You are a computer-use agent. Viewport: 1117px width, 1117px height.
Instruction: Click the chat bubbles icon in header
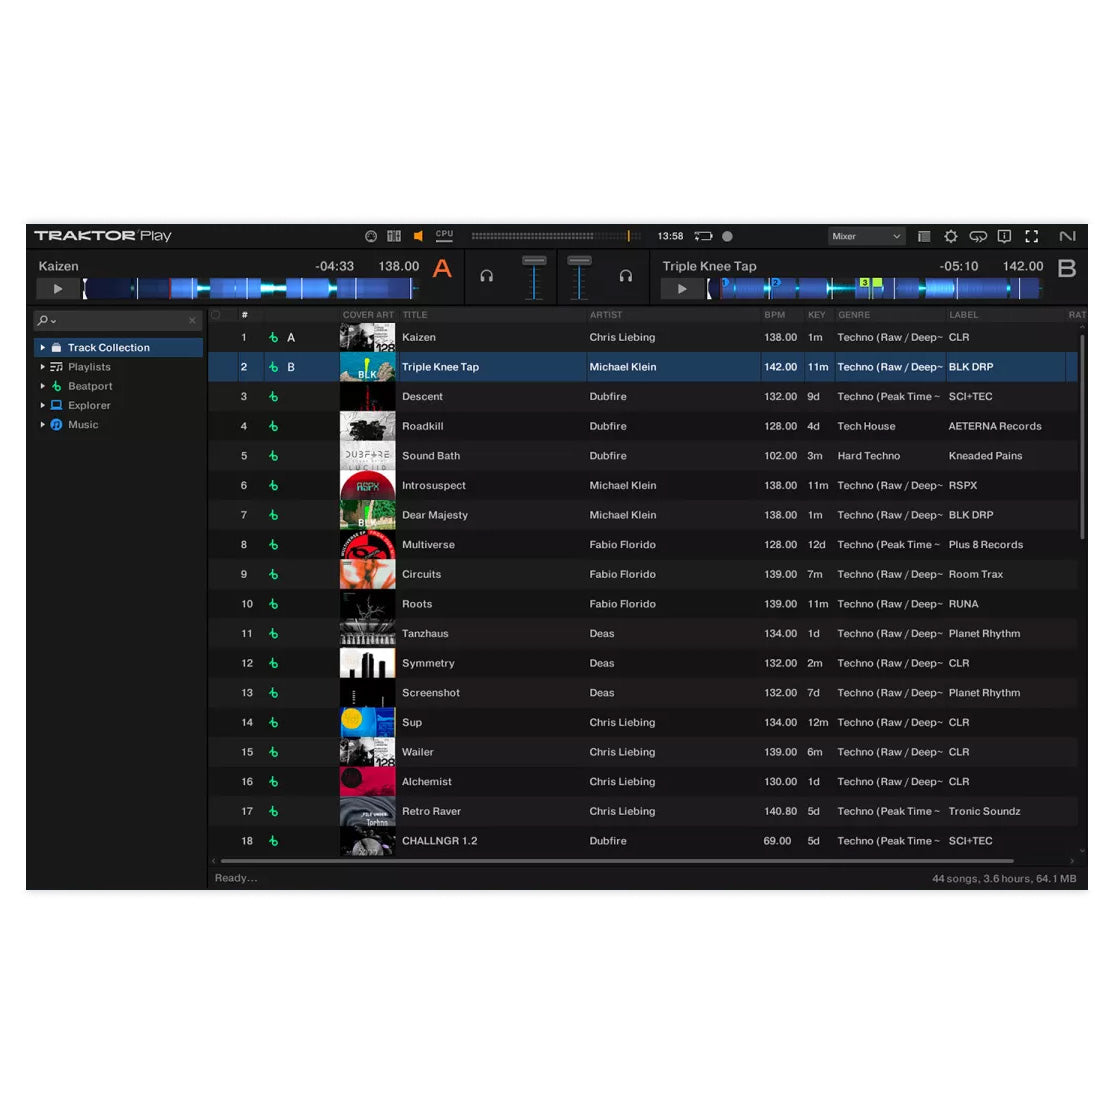pyautogui.click(x=977, y=236)
